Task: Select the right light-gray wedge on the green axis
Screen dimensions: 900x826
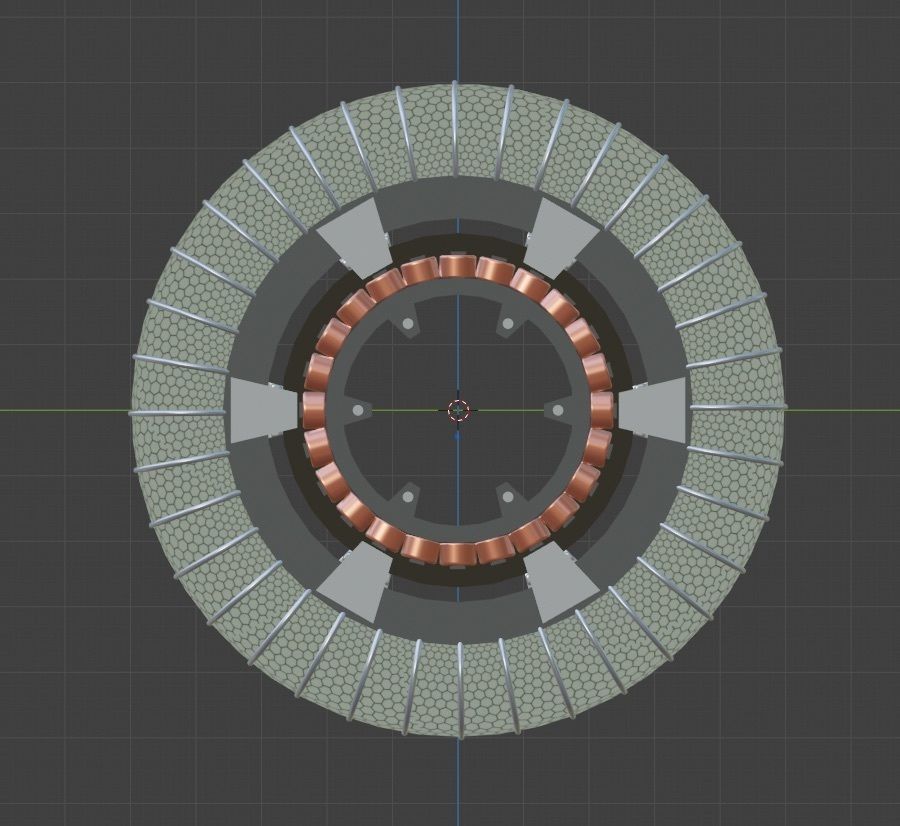Action: tap(652, 410)
